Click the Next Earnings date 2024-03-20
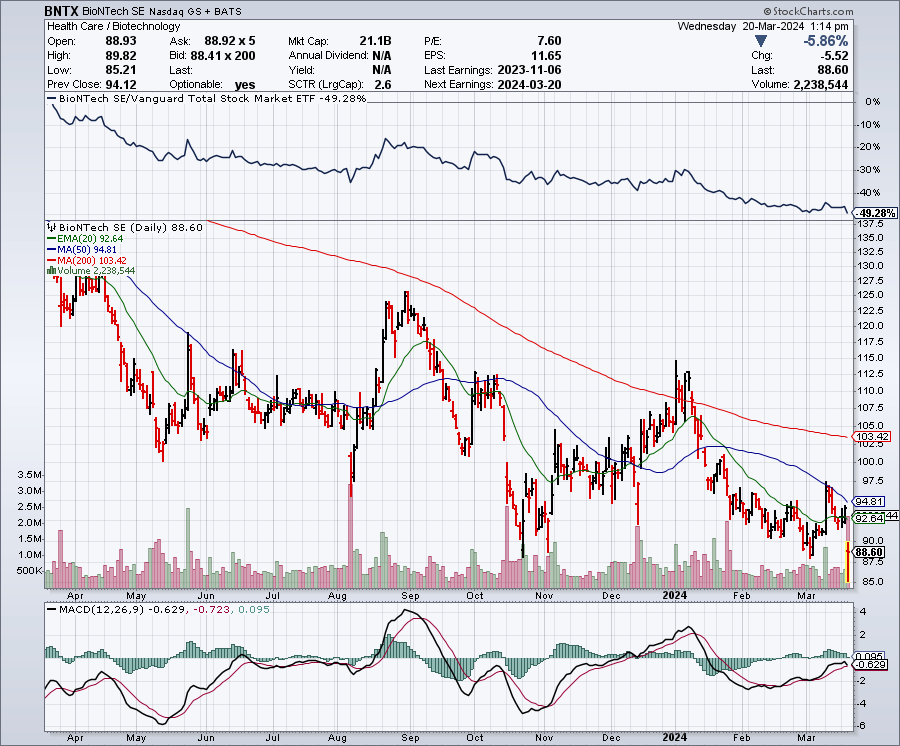Image resolution: width=900 pixels, height=746 pixels. click(529, 84)
